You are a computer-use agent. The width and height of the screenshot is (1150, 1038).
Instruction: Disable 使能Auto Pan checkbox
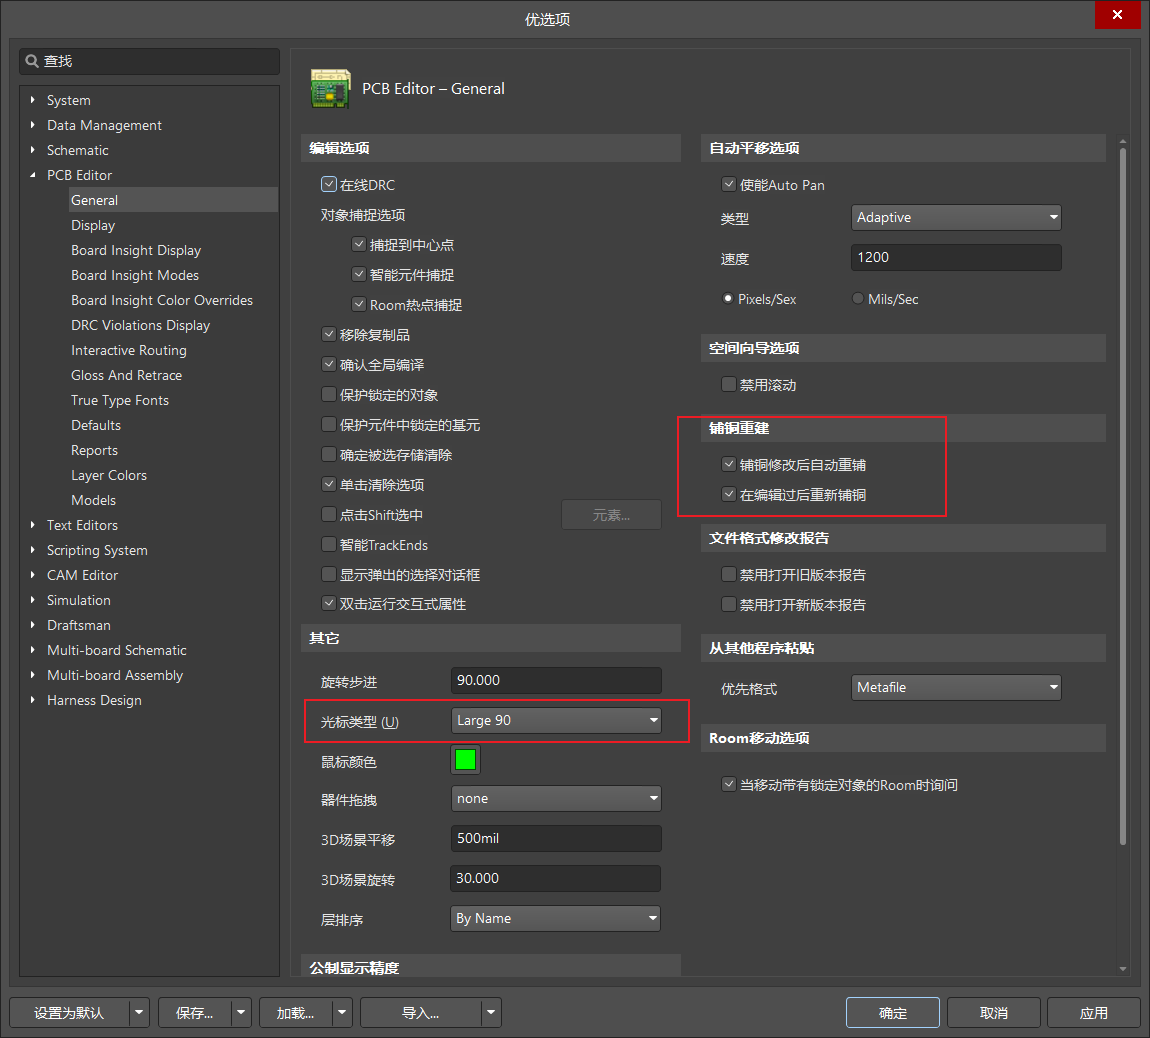coord(728,184)
